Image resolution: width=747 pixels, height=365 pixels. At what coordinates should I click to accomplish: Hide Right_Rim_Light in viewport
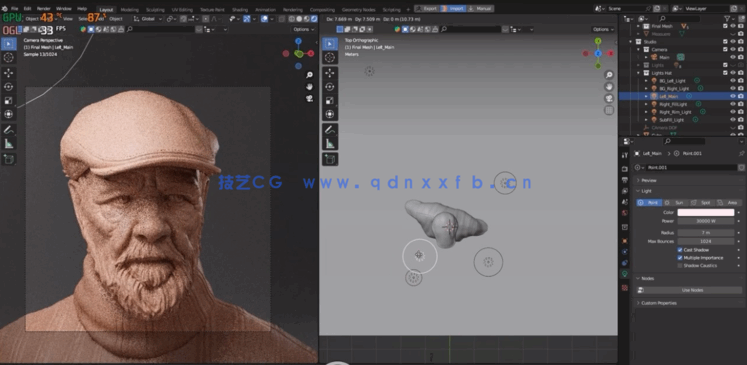(733, 112)
